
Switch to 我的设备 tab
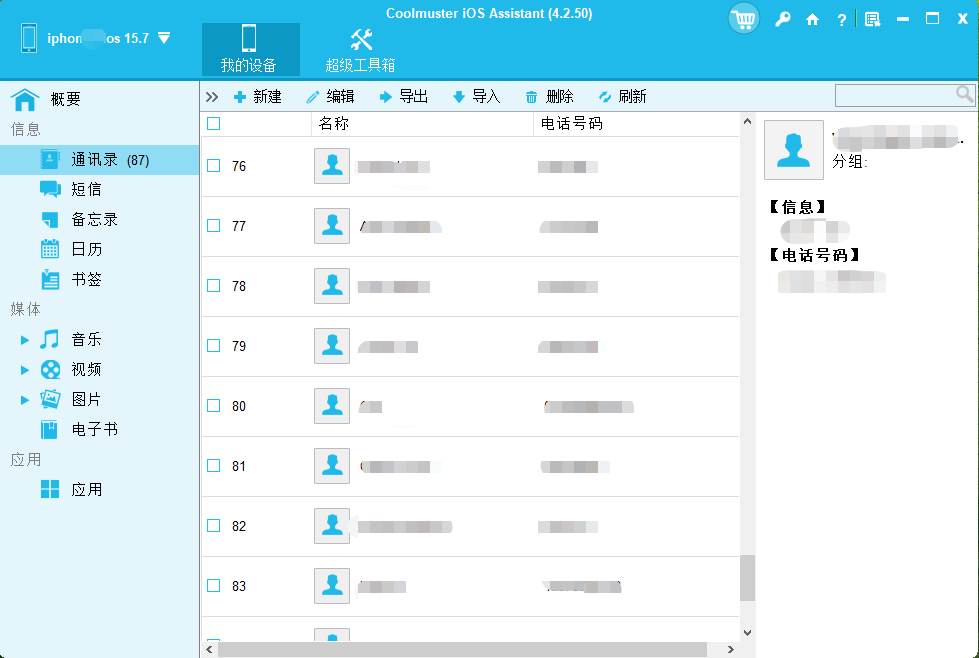250,49
